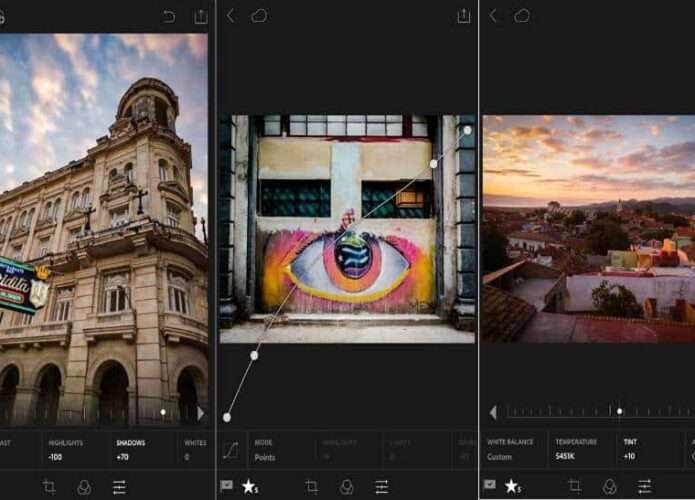Click the left arrow at the Tint slider scale
This screenshot has height=500, width=695.
pos(493,413)
